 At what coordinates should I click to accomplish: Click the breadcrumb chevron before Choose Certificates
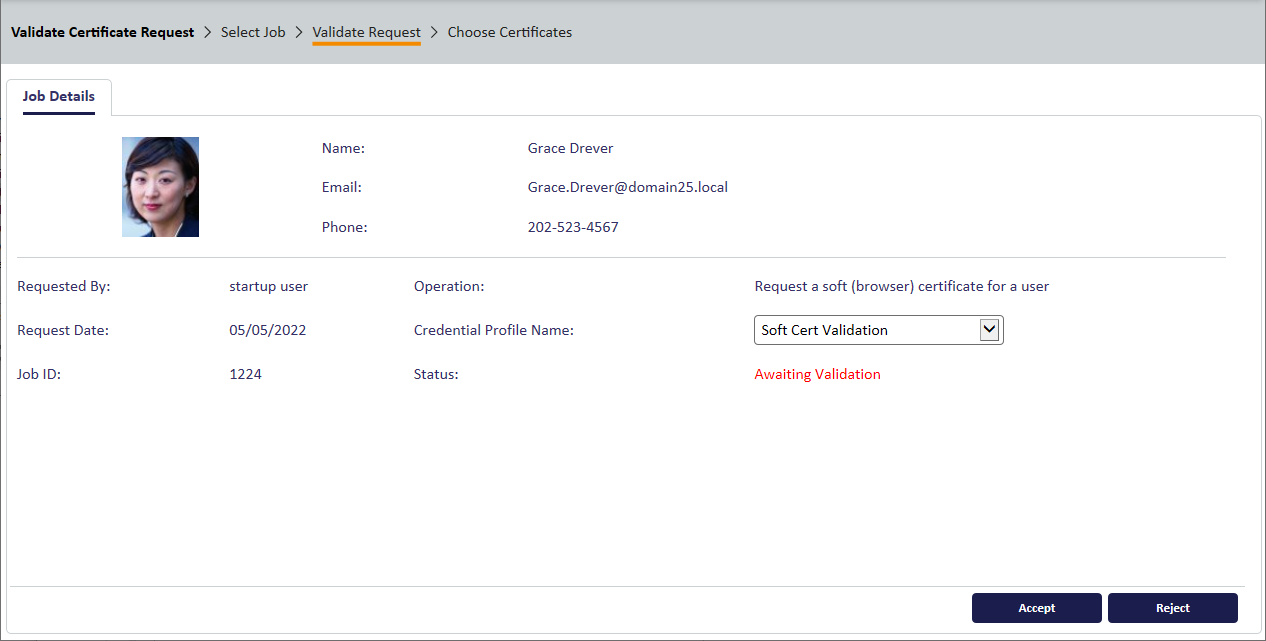point(434,32)
